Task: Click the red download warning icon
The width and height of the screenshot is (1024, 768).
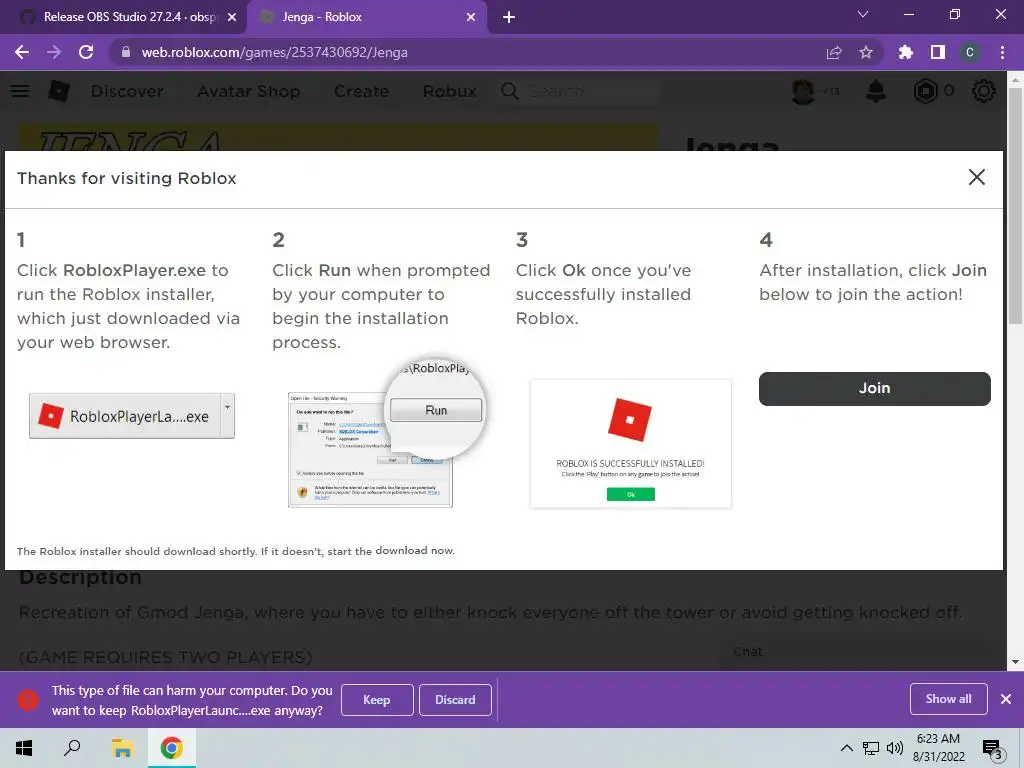Action: (27, 700)
